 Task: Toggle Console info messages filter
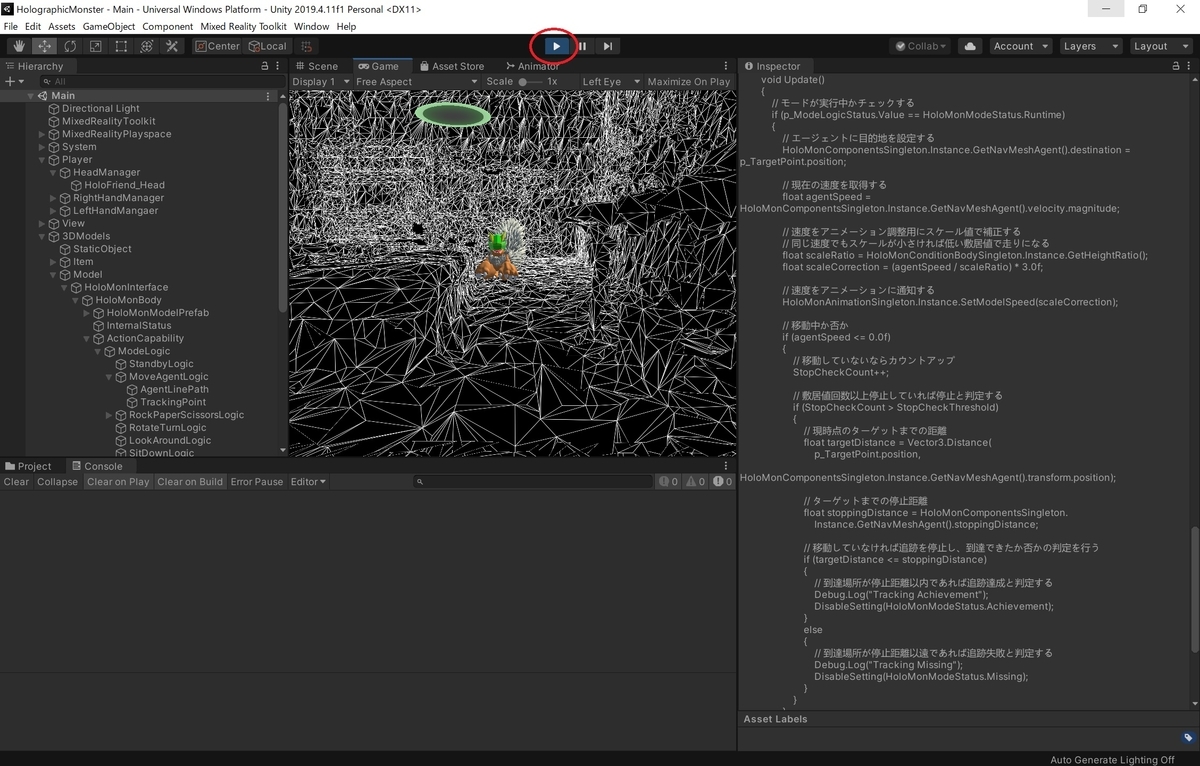pyautogui.click(x=669, y=482)
